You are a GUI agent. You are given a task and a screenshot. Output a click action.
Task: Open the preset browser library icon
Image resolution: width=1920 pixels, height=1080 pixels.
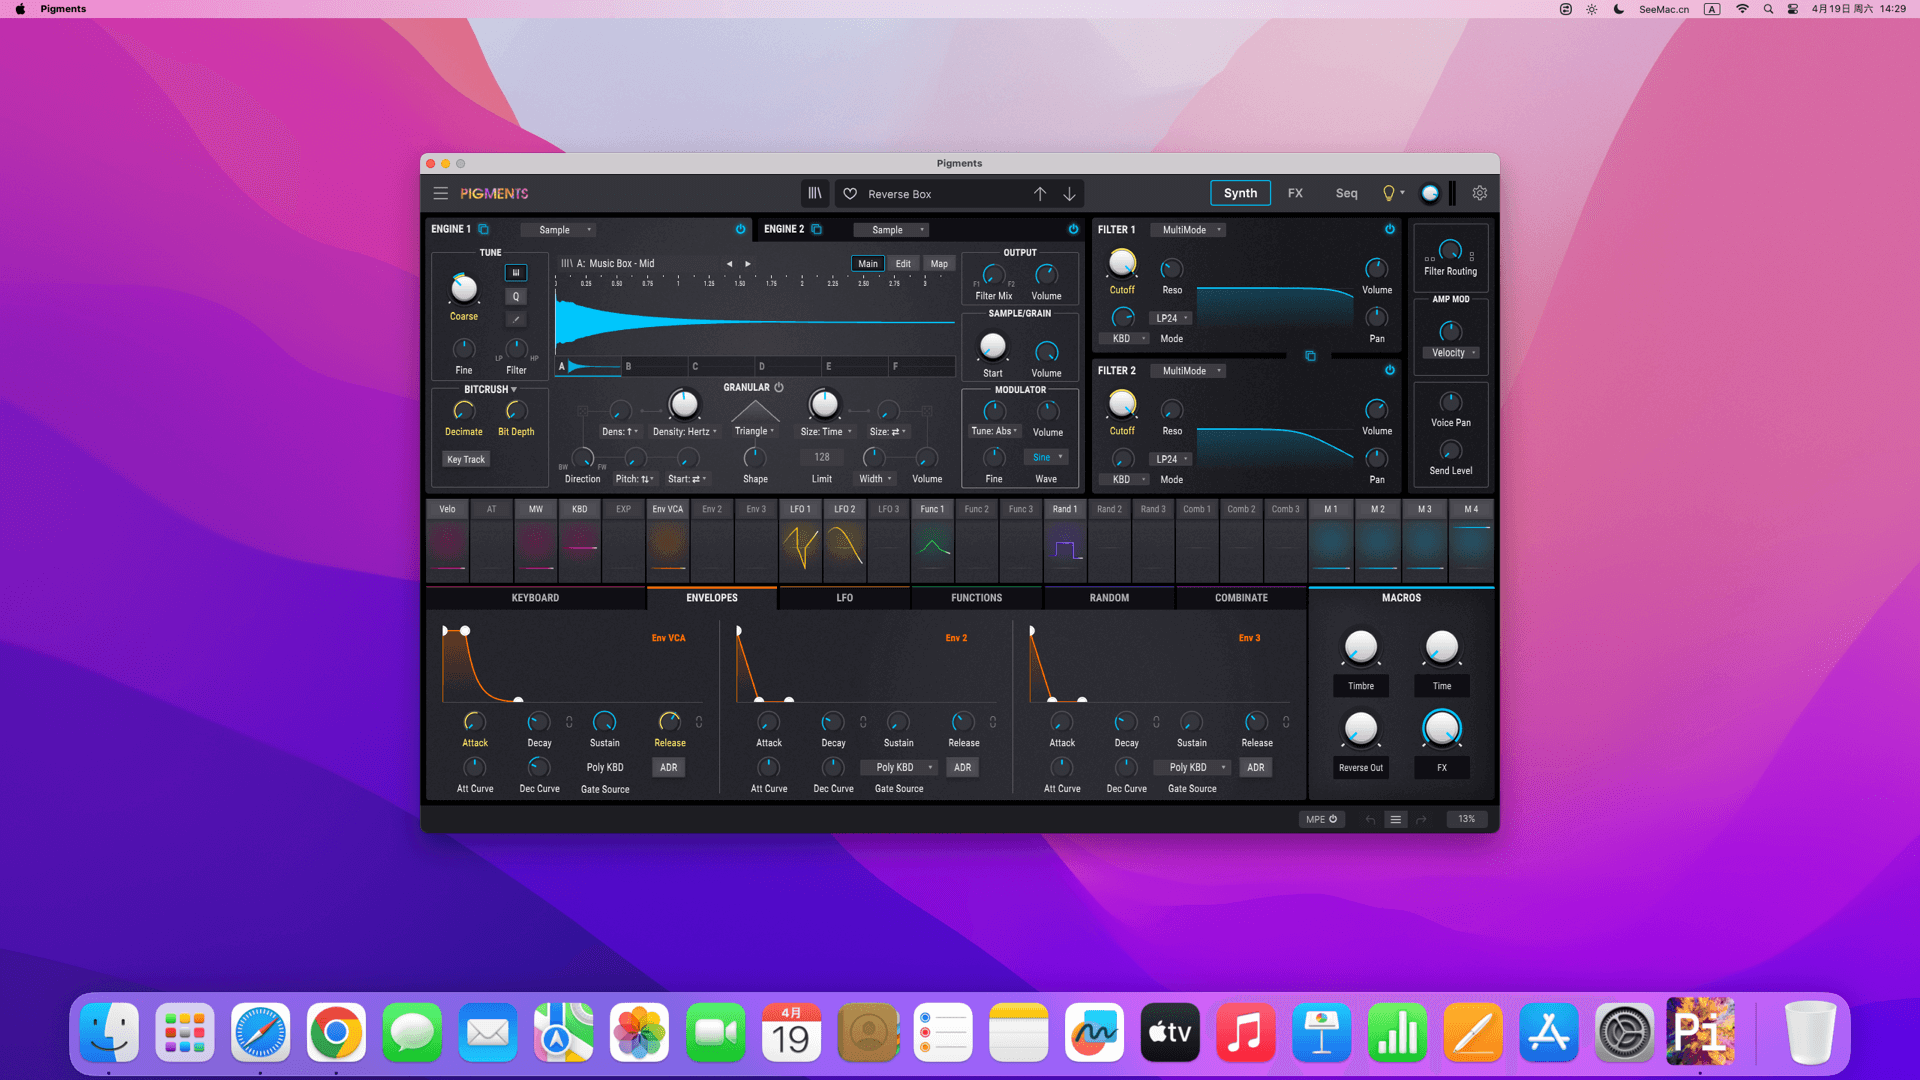[815, 194]
